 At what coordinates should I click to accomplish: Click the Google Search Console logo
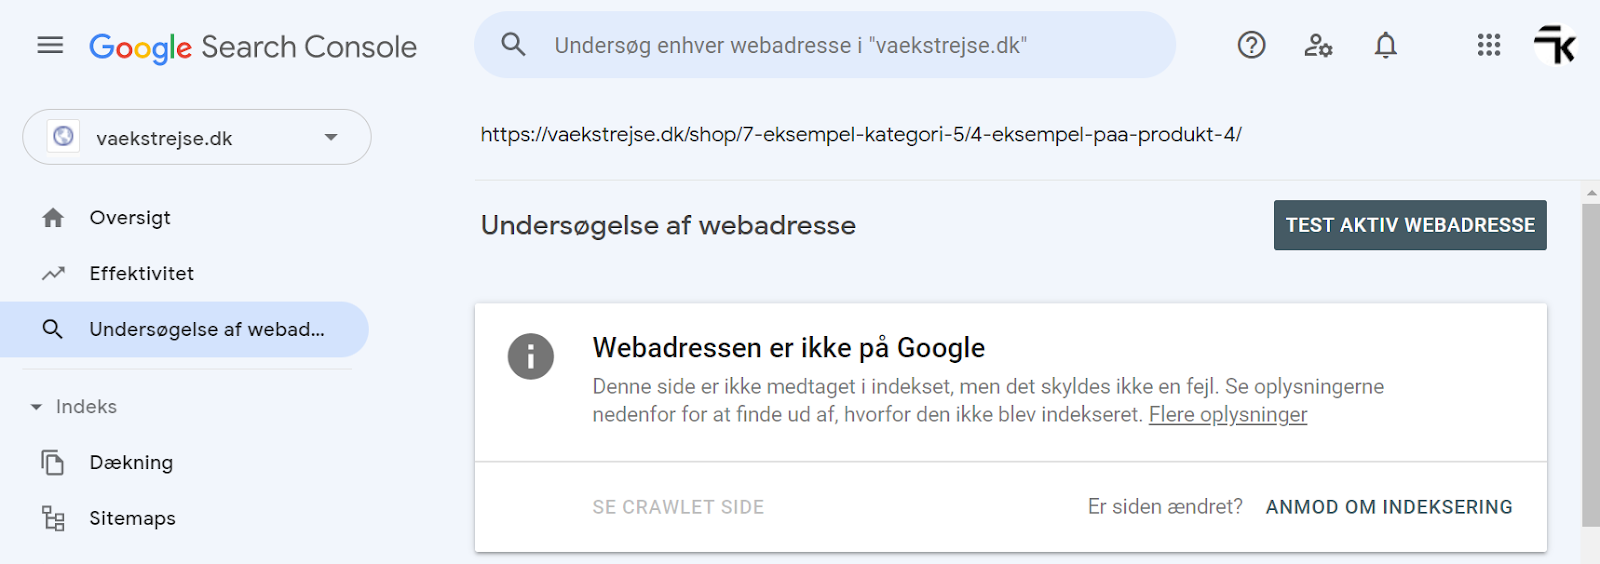pos(253,47)
